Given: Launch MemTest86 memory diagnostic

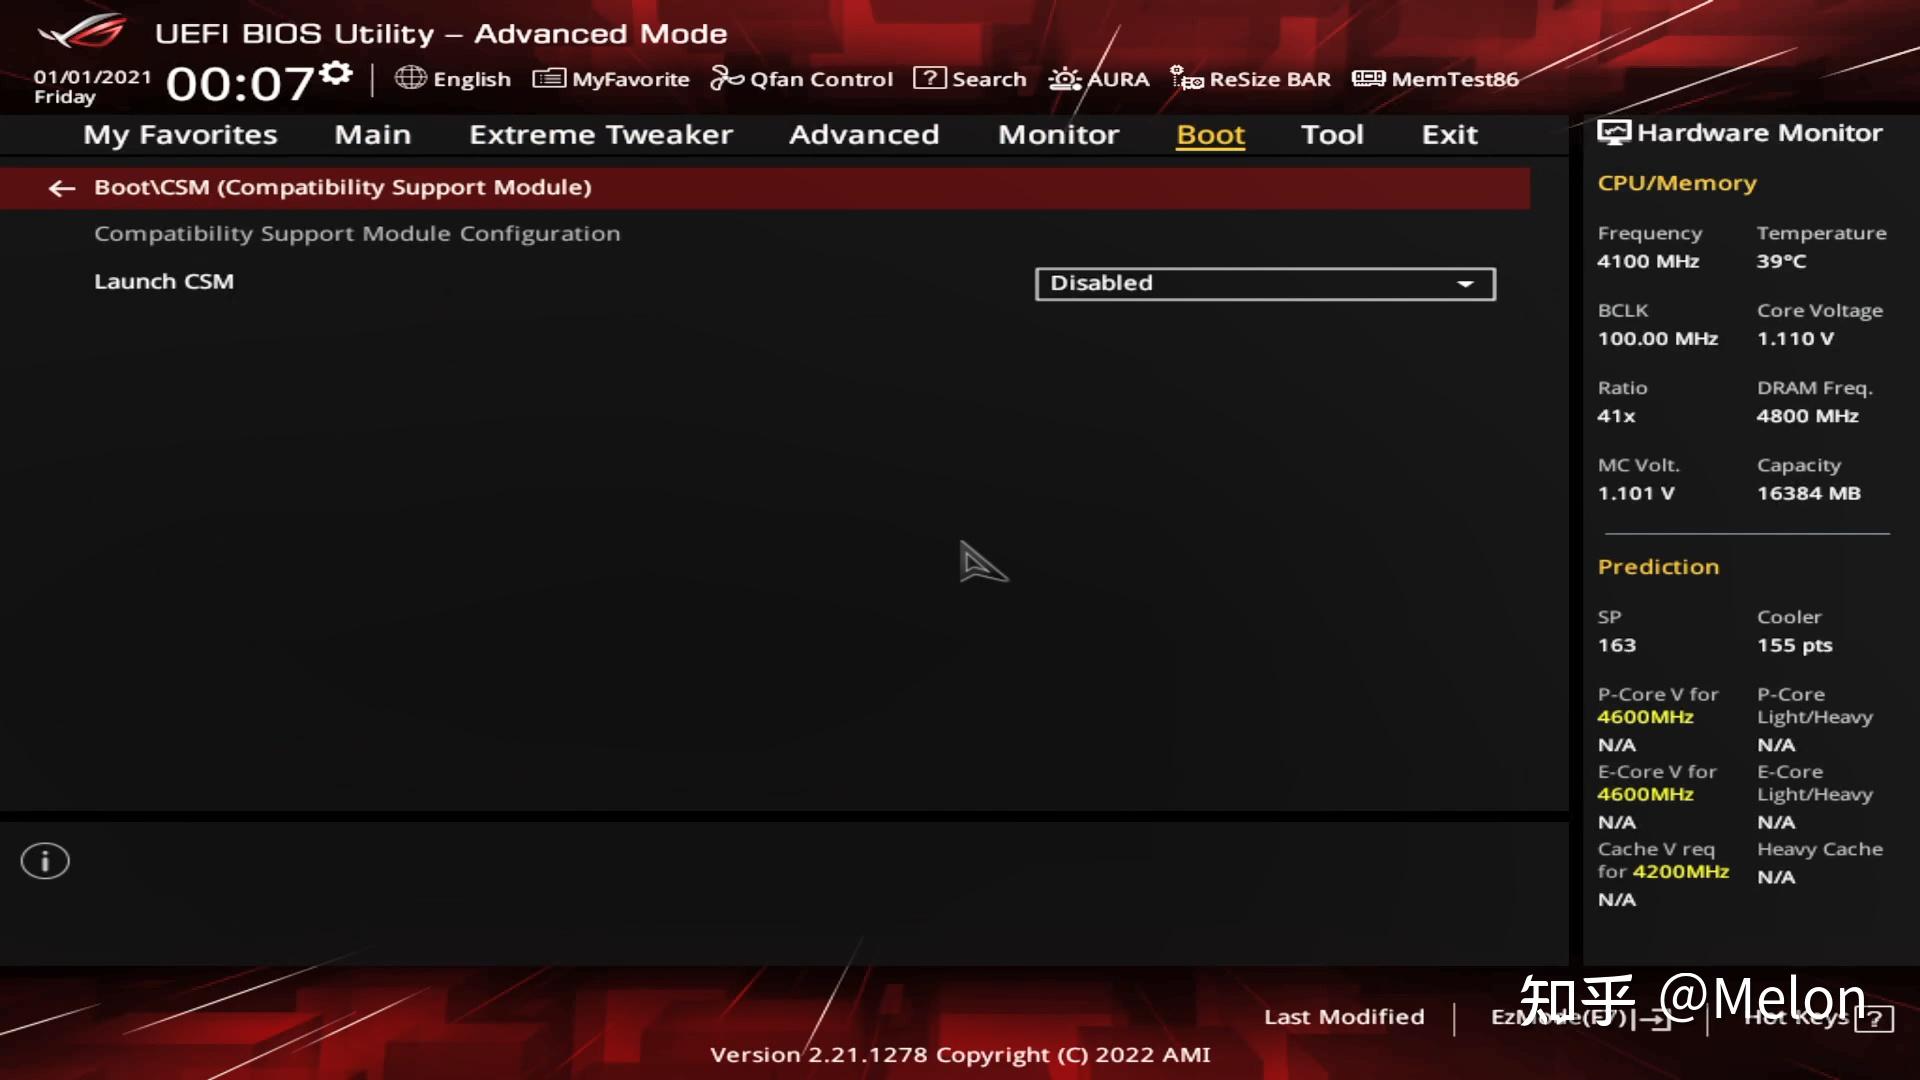Looking at the screenshot, I should pyautogui.click(x=1434, y=78).
